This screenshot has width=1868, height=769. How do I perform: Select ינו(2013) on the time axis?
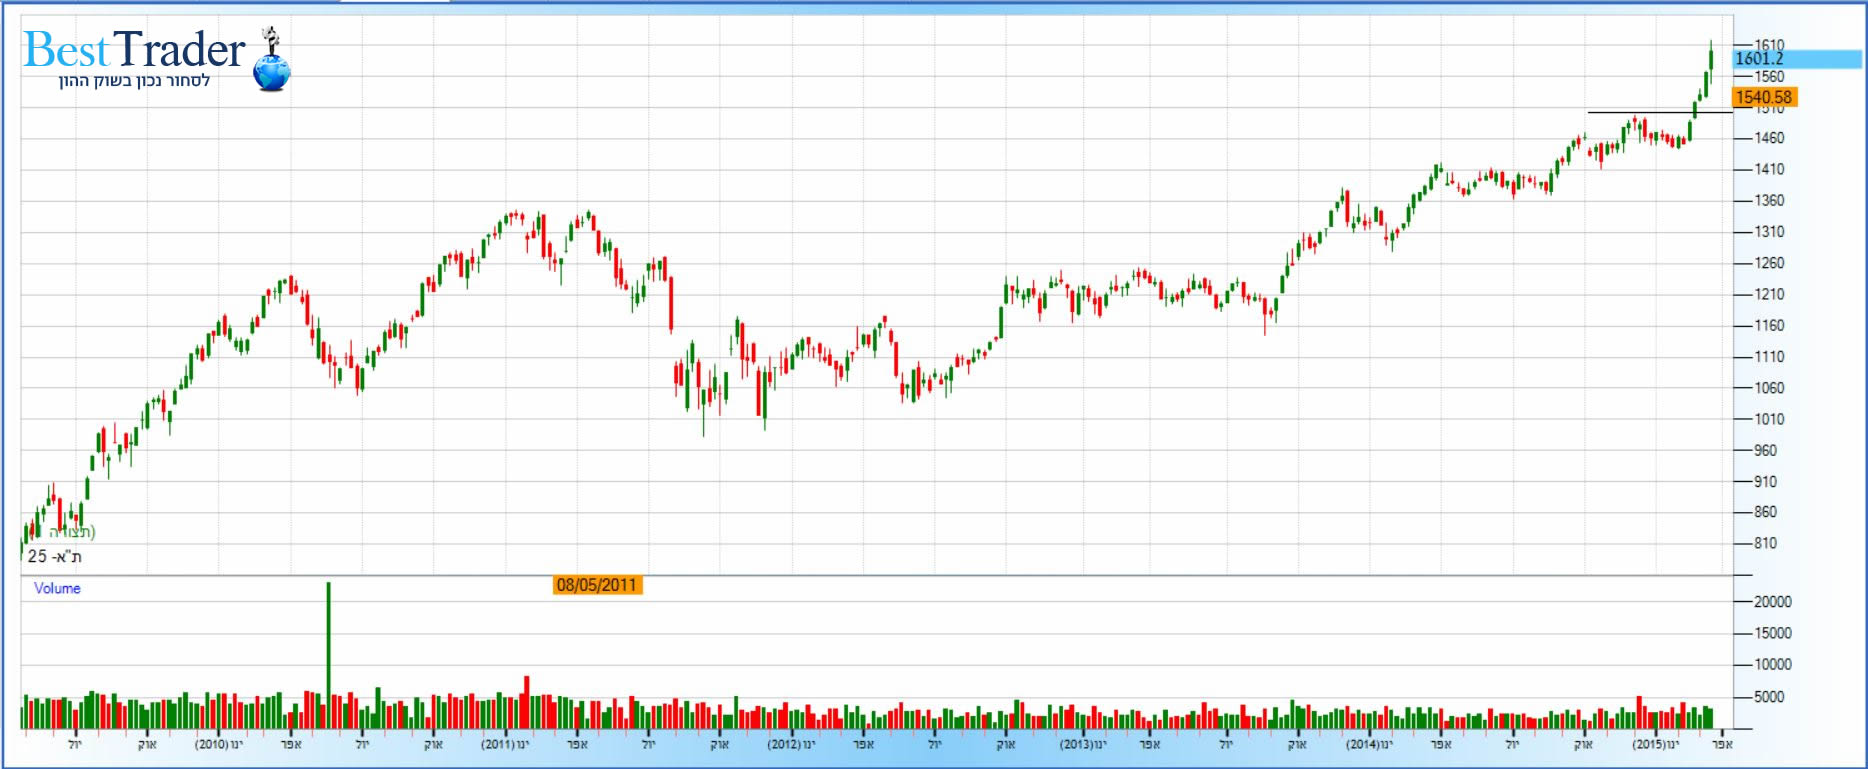pos(1083,745)
